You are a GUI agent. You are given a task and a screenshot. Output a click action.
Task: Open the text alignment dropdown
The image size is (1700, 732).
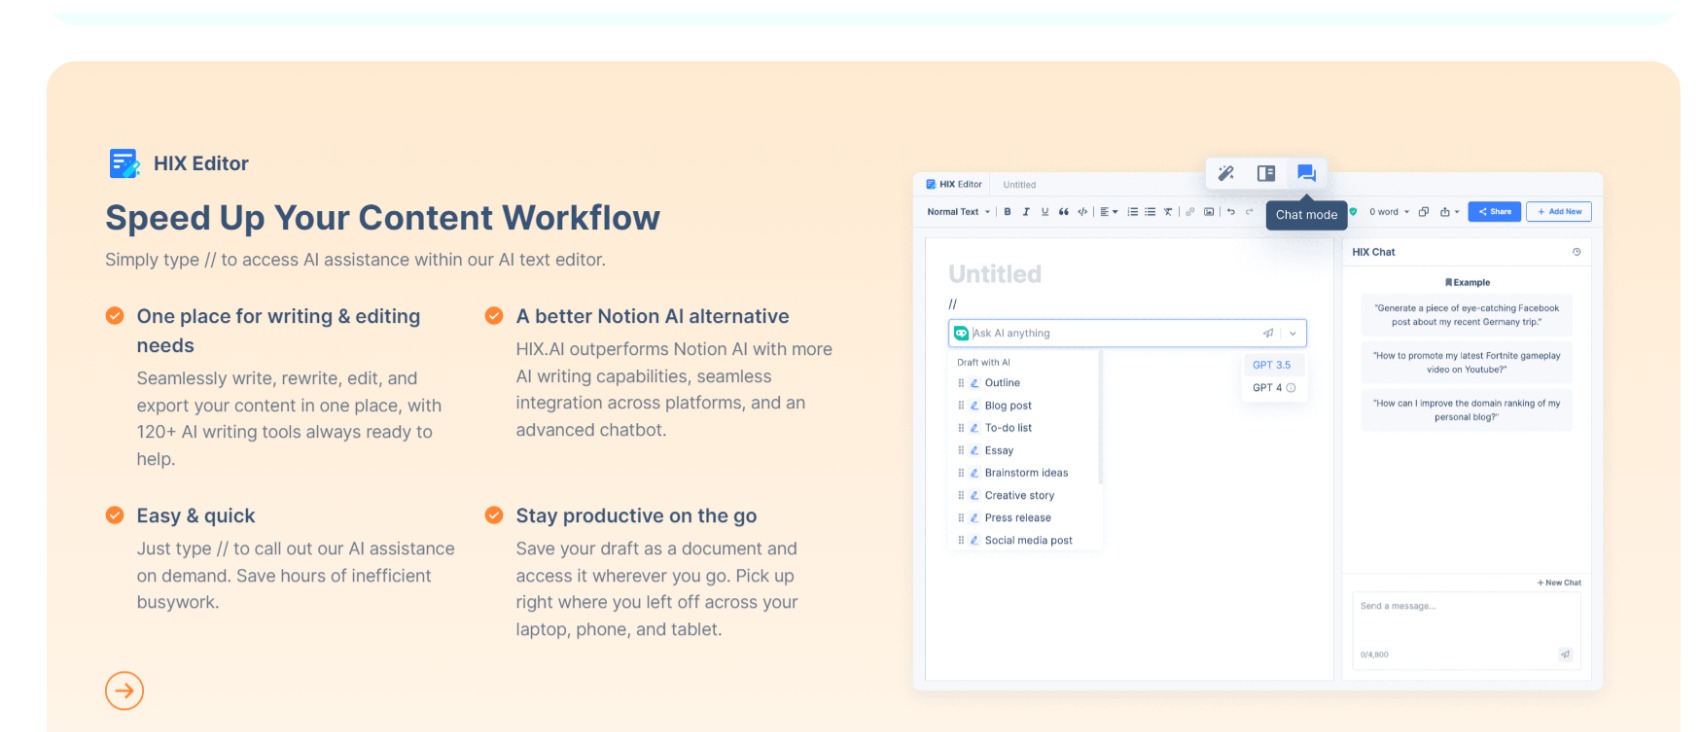pyautogui.click(x=1109, y=212)
